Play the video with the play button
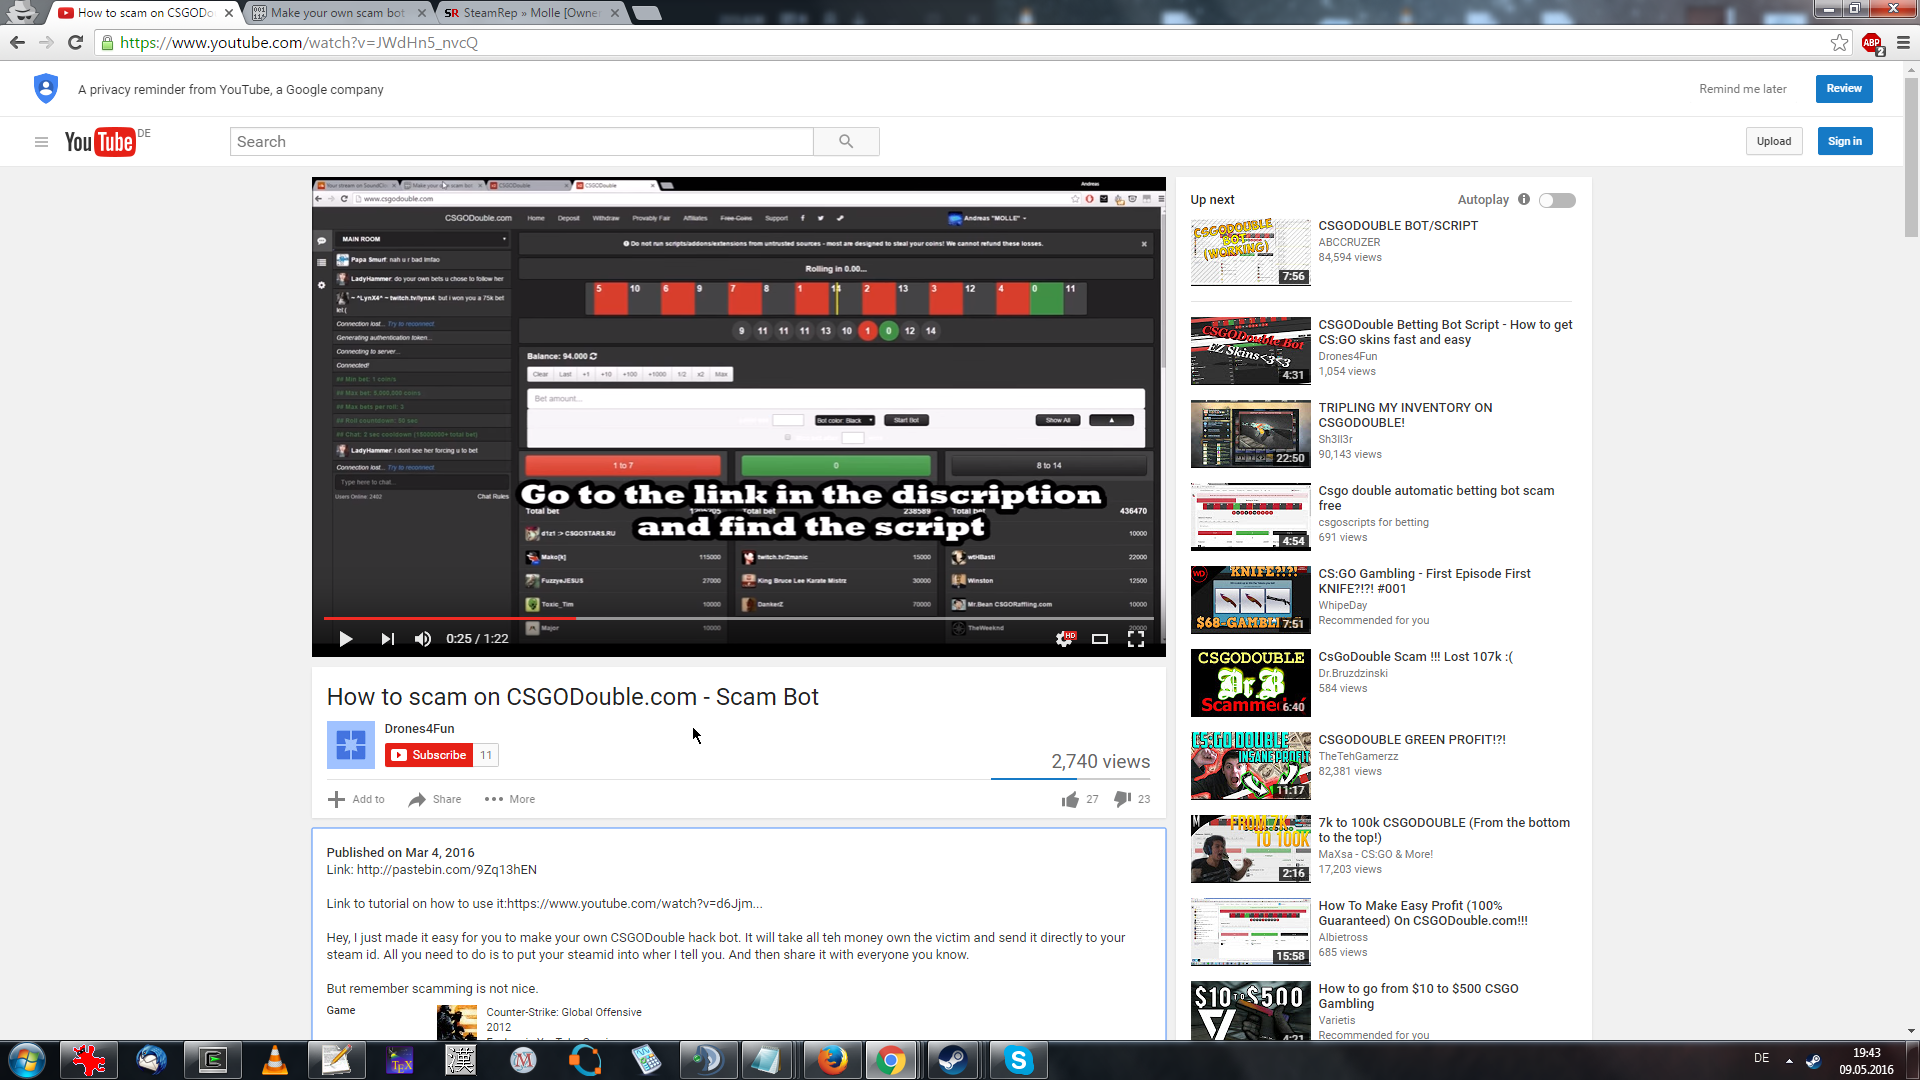 [345, 639]
